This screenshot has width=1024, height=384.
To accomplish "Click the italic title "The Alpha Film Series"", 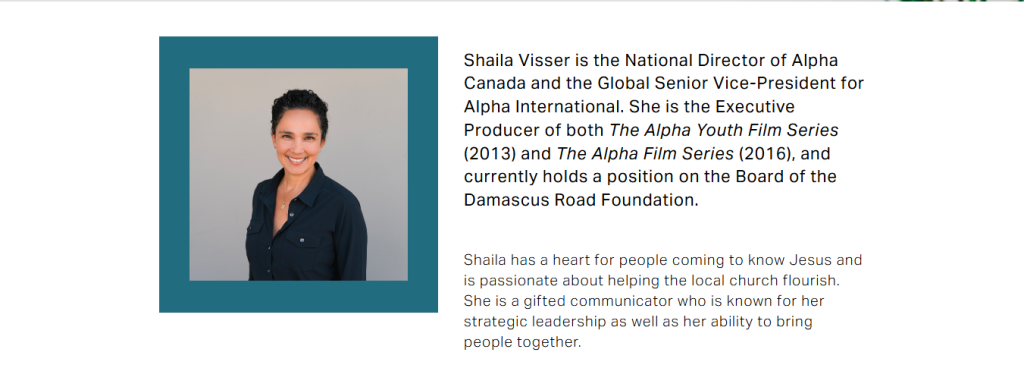I will 645,153.
